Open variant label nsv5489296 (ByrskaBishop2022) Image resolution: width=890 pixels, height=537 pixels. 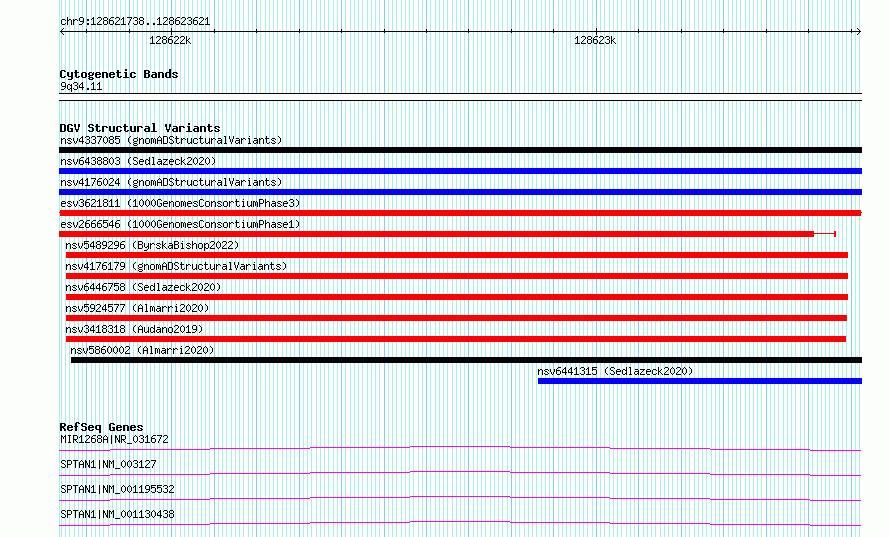click(152, 245)
